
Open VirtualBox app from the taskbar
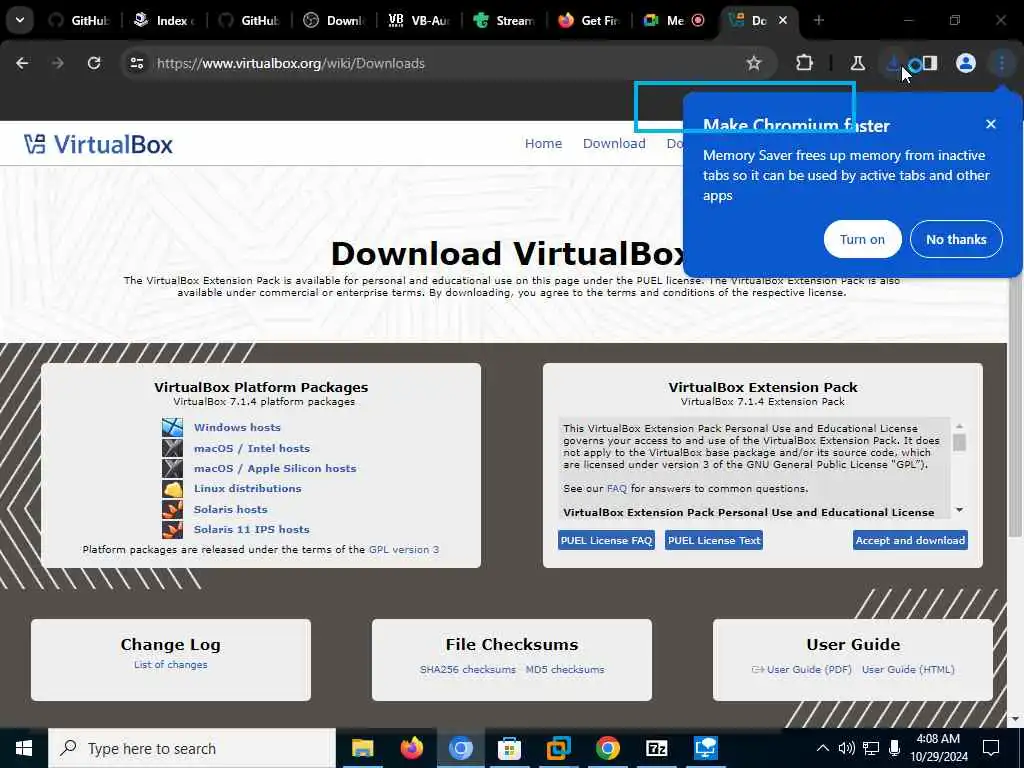[x=558, y=748]
